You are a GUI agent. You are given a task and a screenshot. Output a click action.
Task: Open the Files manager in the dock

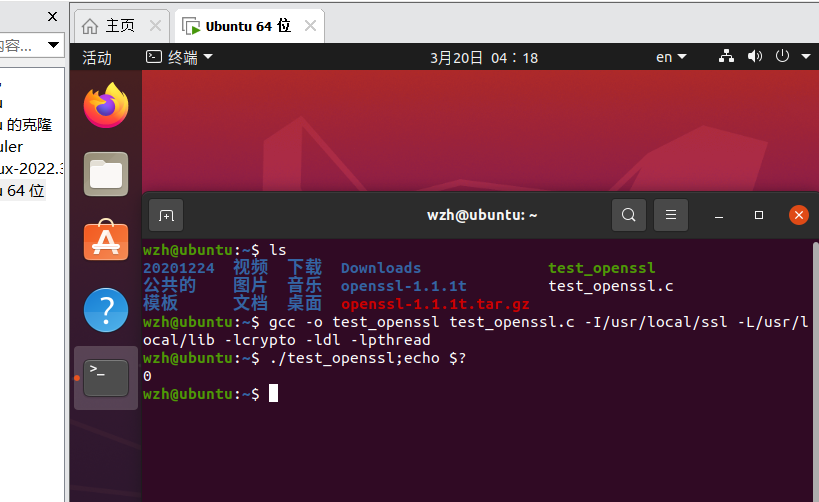pyautogui.click(x=106, y=174)
